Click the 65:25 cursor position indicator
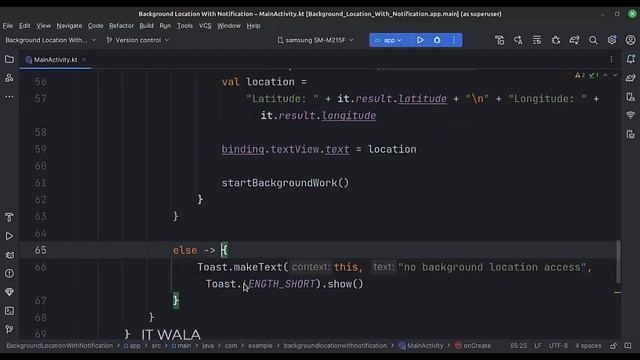Image resolution: width=640 pixels, height=360 pixels. click(518, 346)
